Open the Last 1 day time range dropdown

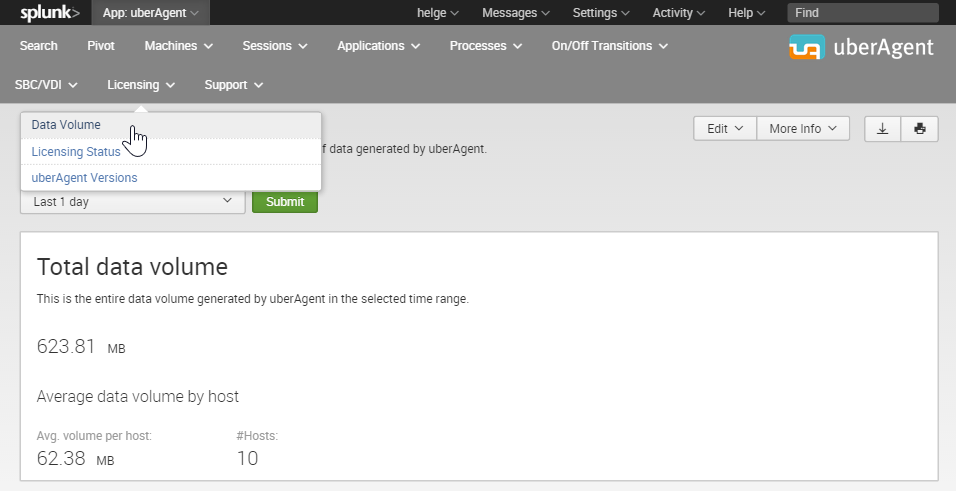(x=132, y=201)
